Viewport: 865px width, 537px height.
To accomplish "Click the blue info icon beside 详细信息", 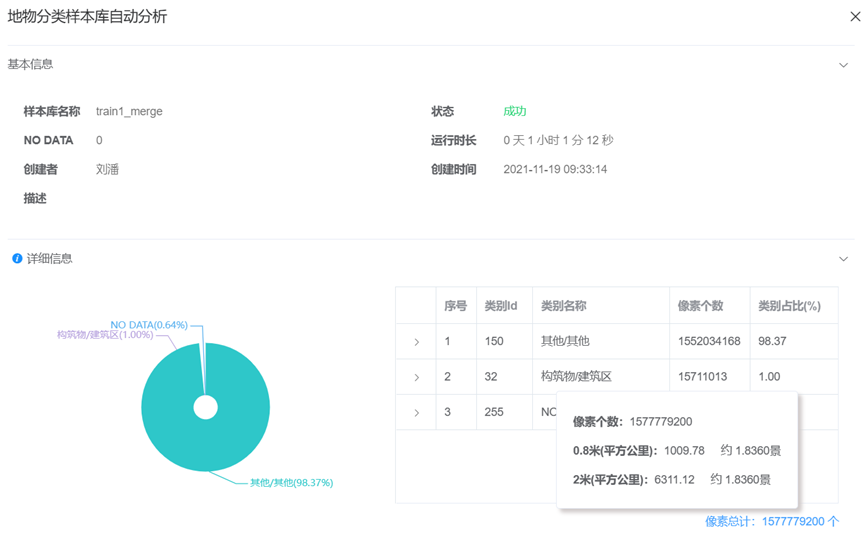I will (x=17, y=258).
